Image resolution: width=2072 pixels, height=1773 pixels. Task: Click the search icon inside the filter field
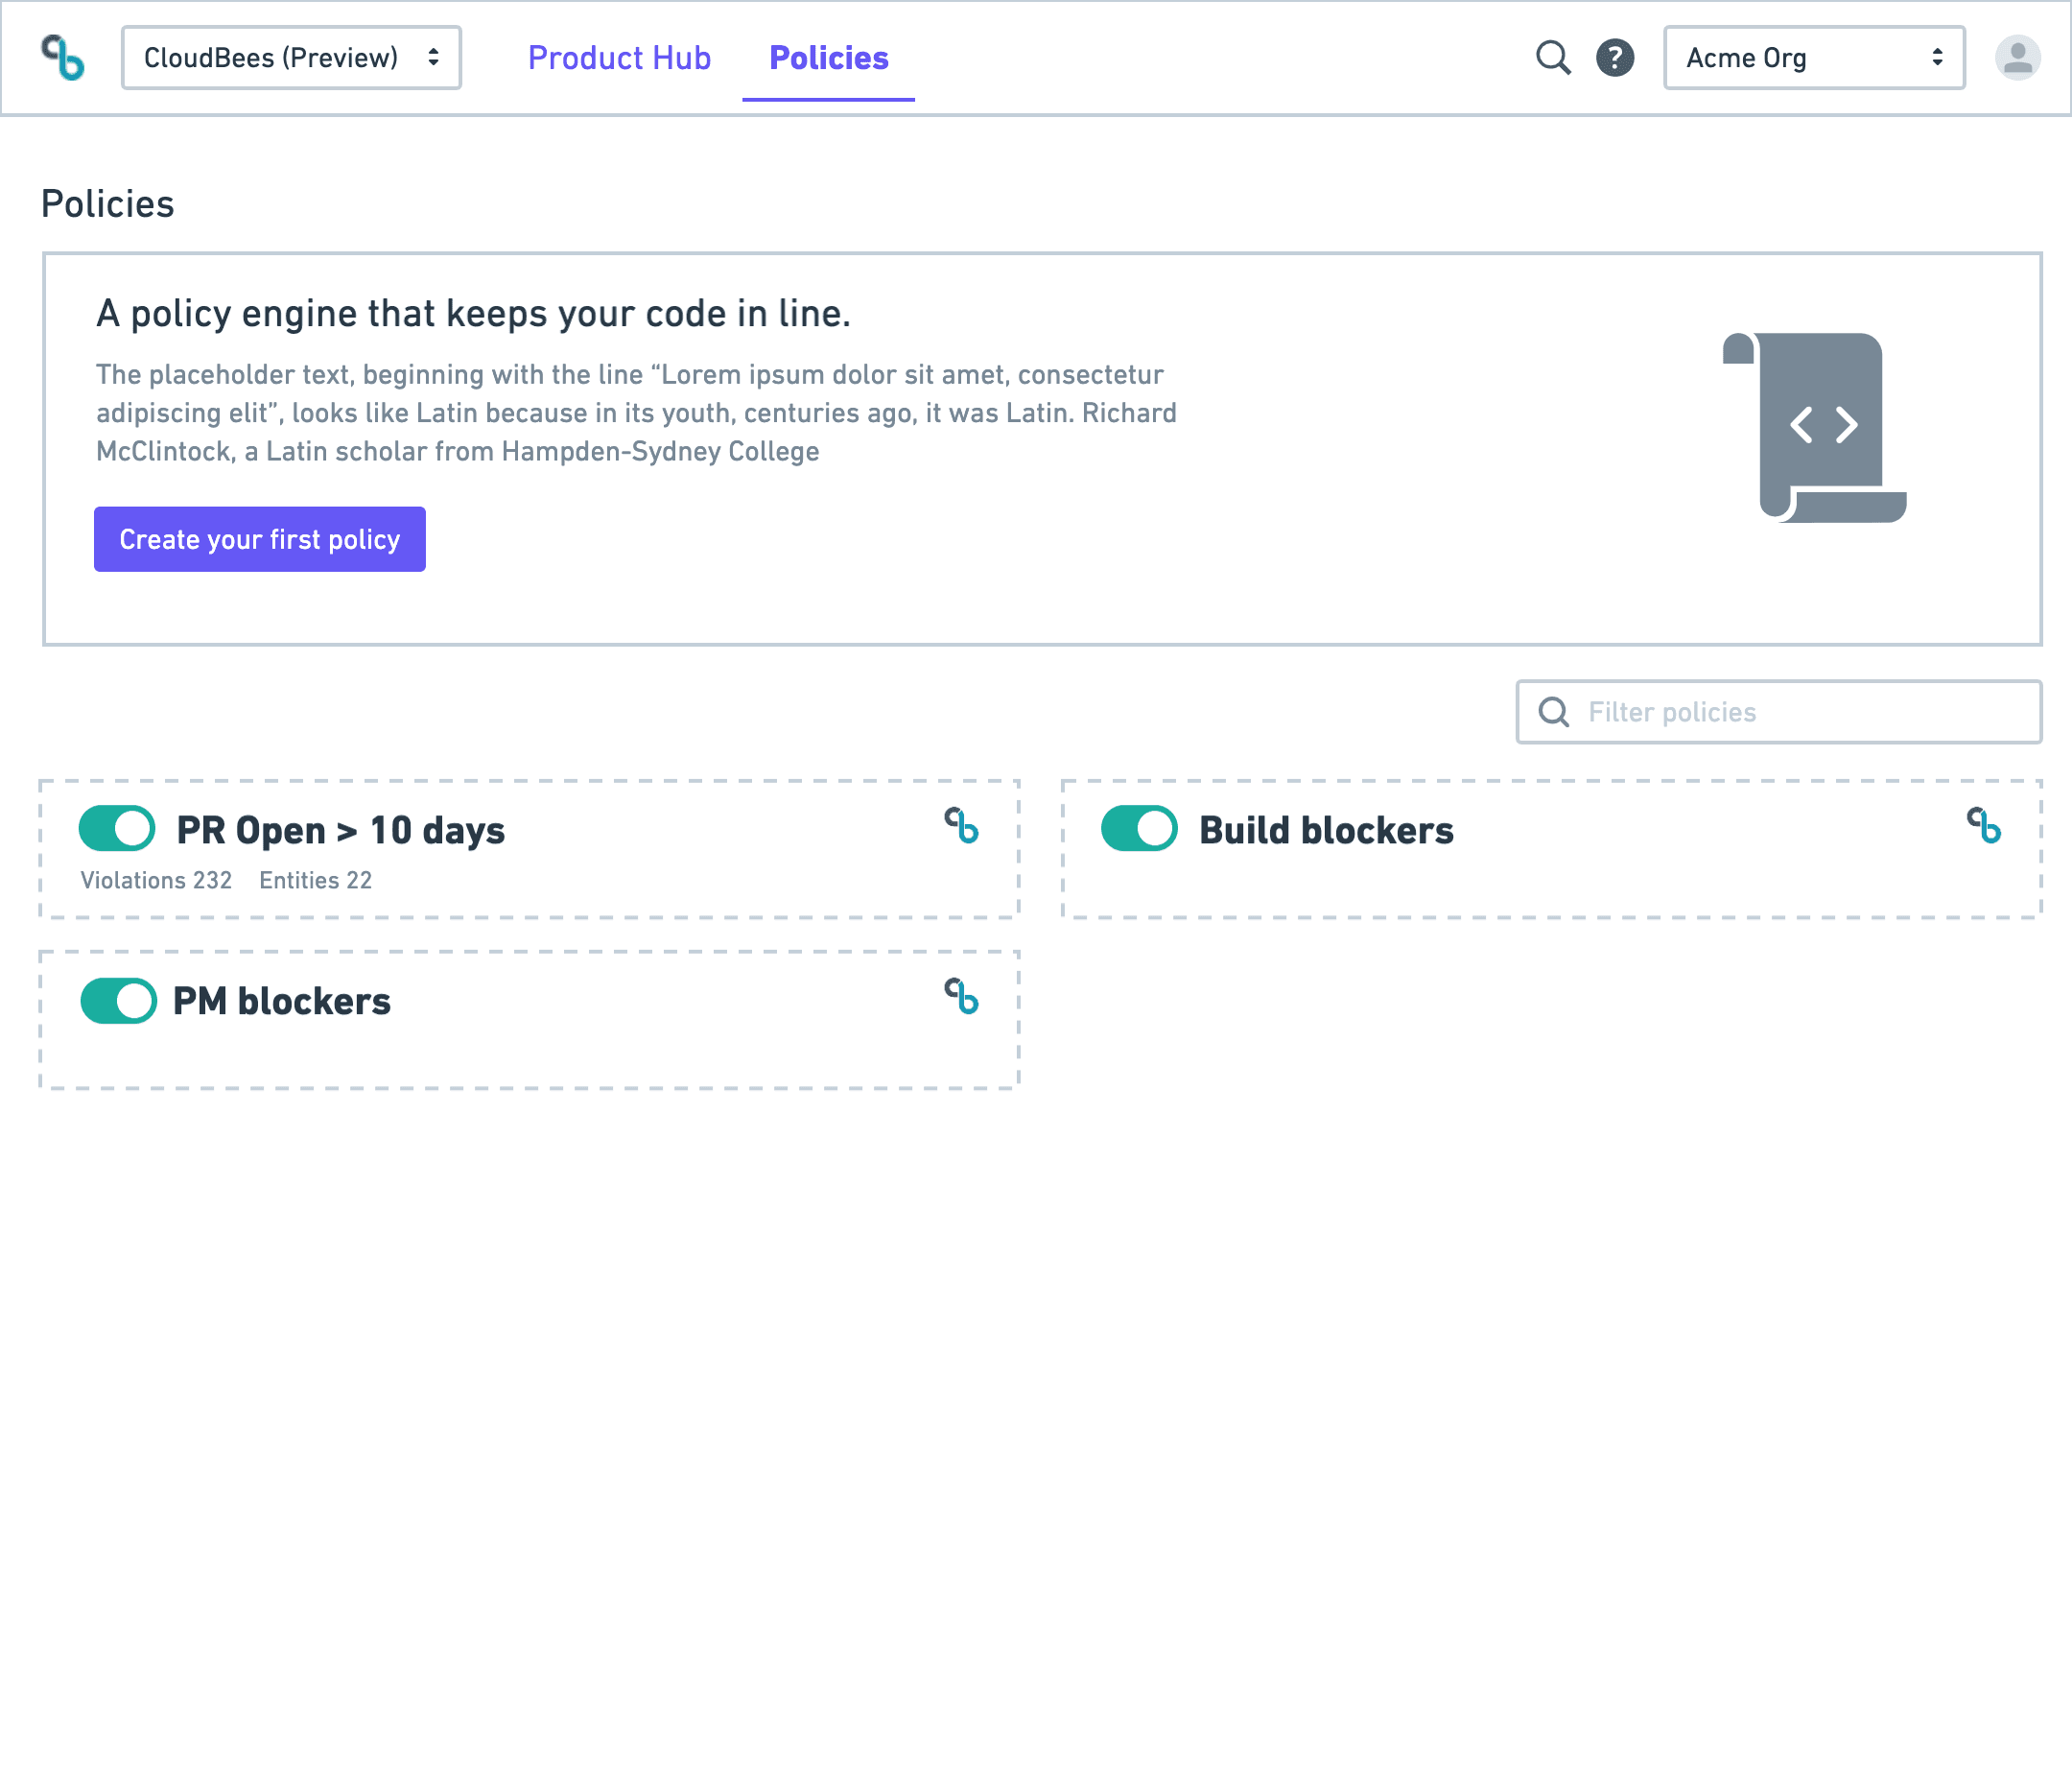[1553, 712]
